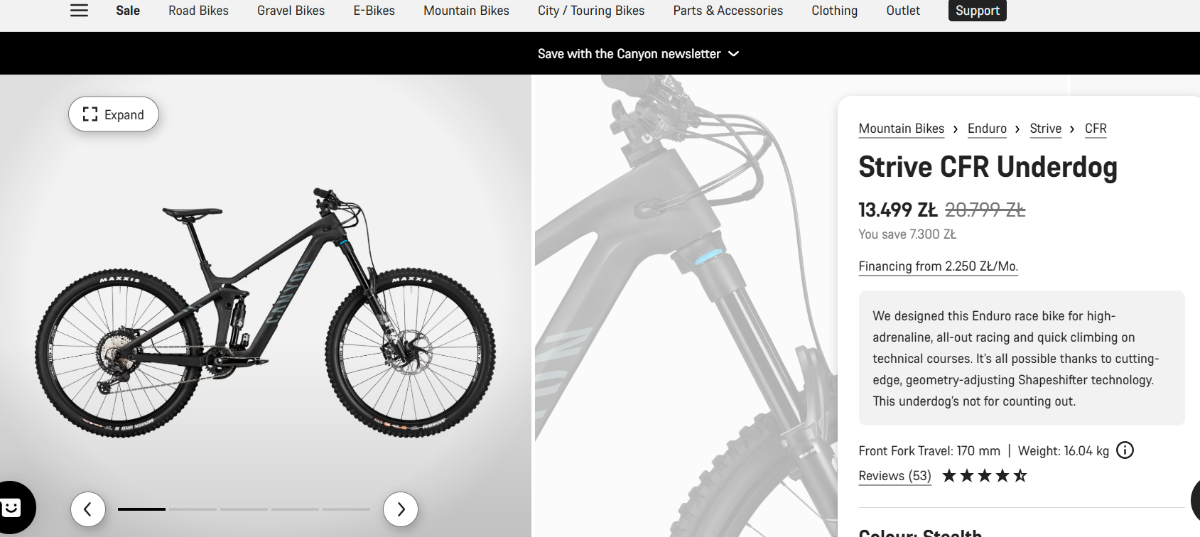Open Parts & Accessories menu

(x=728, y=11)
